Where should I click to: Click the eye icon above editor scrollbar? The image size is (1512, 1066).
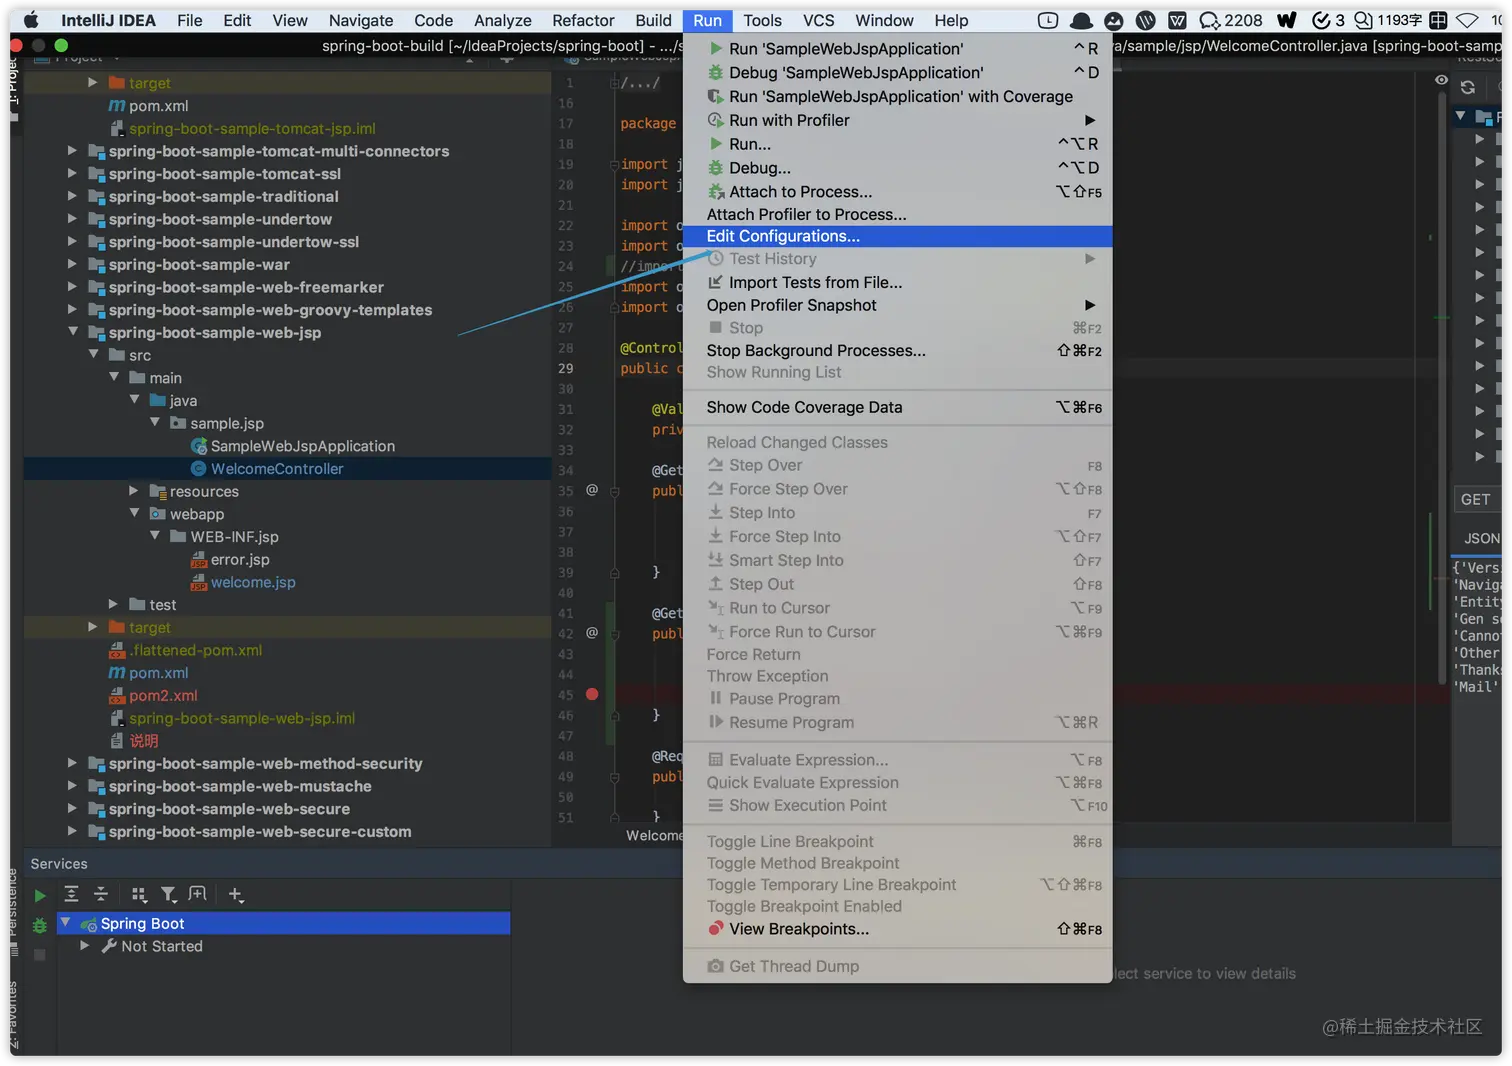[1441, 80]
